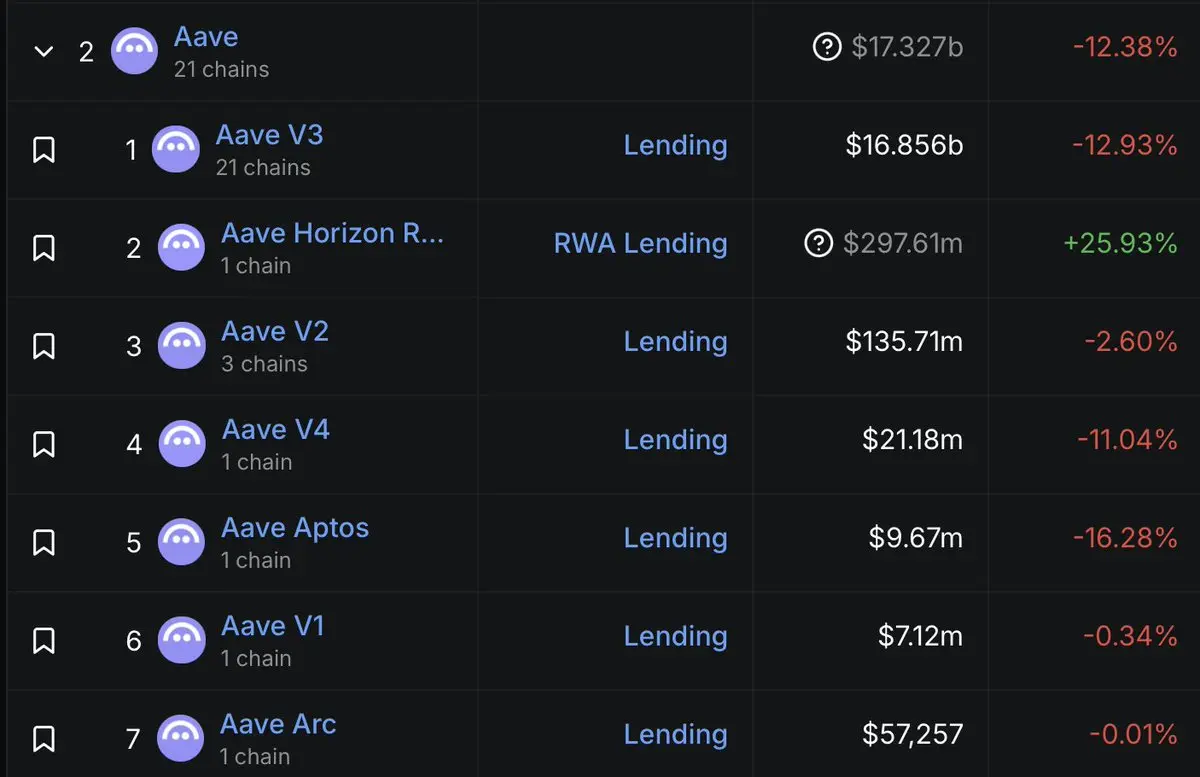Open Lending category in Aave V4 row

[675, 441]
